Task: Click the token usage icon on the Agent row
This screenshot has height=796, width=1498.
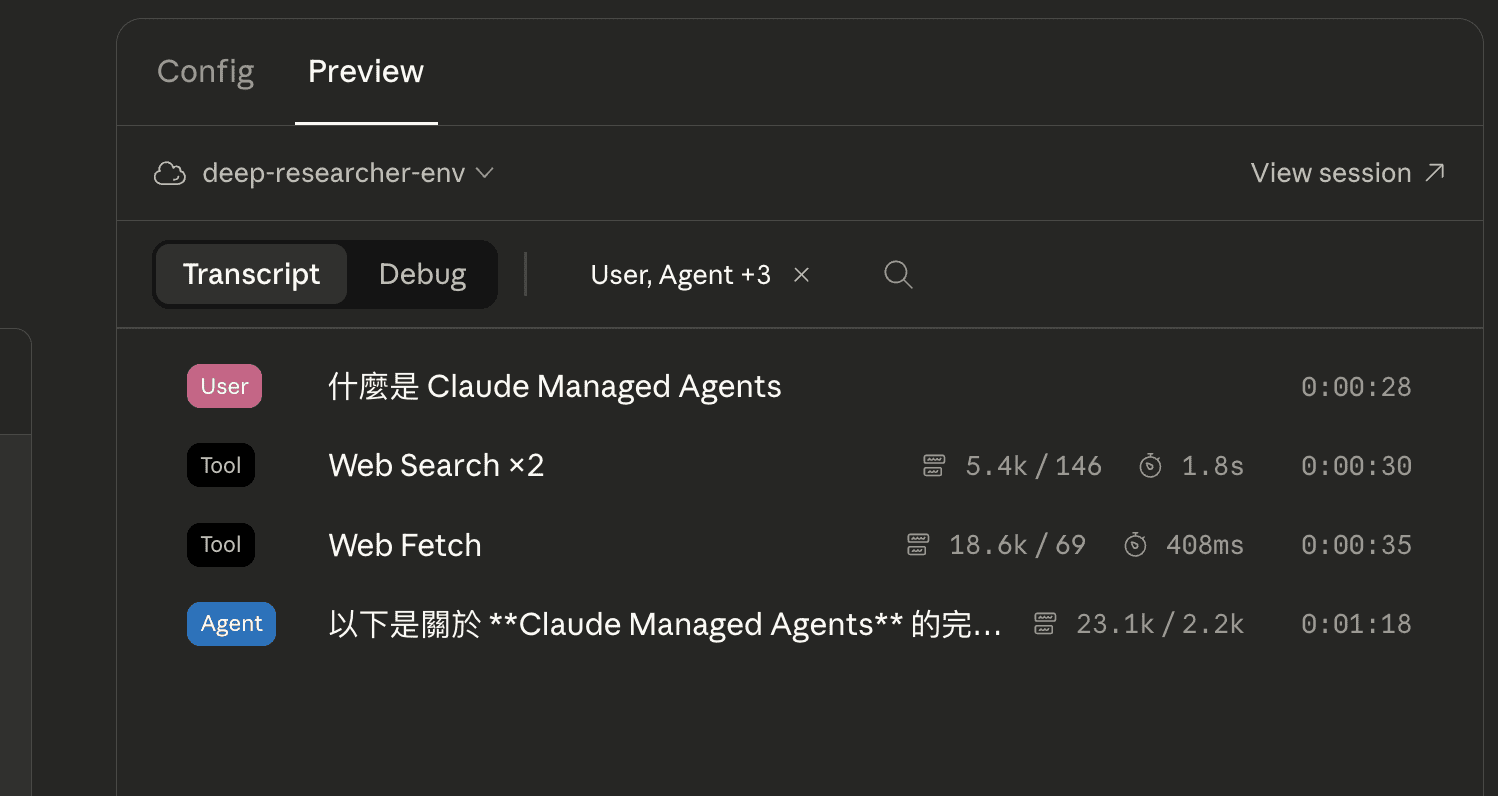Action: (x=1044, y=623)
